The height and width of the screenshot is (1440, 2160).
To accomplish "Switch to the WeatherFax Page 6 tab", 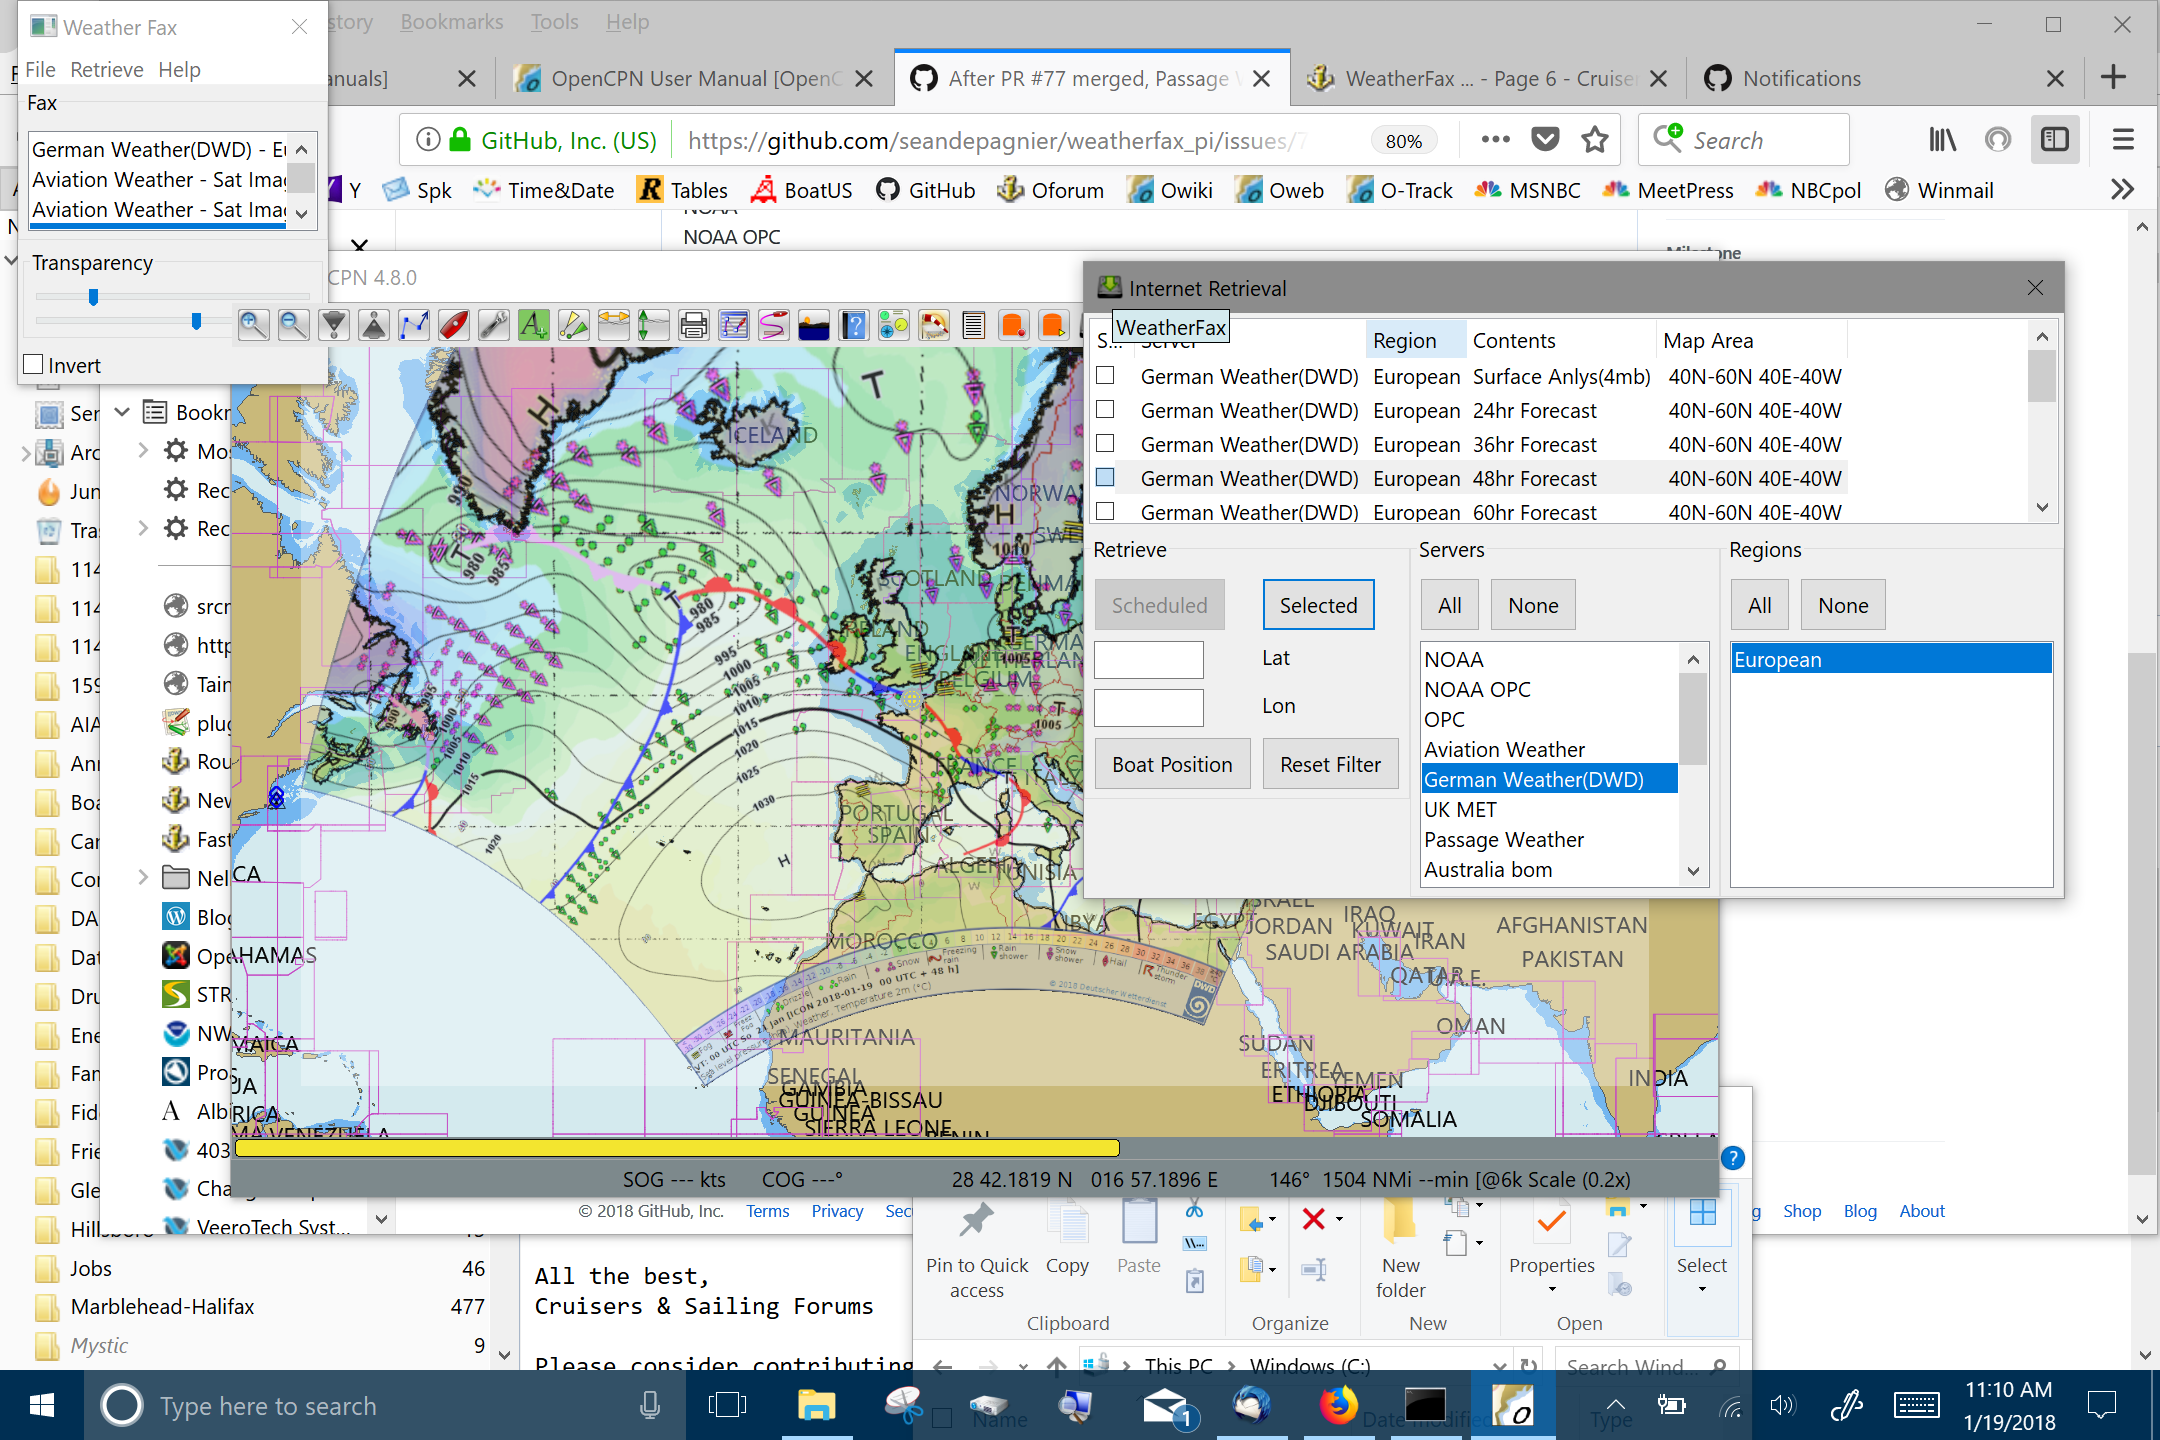I will [1490, 78].
